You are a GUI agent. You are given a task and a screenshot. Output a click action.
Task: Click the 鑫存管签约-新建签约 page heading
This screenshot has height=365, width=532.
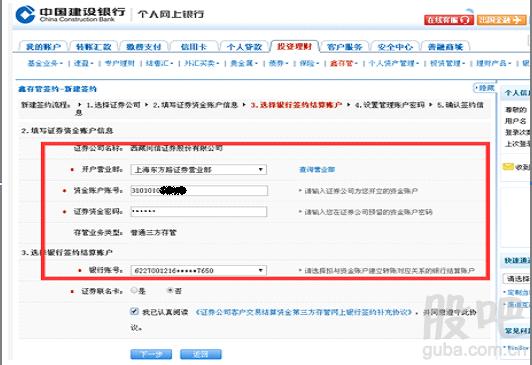57,89
